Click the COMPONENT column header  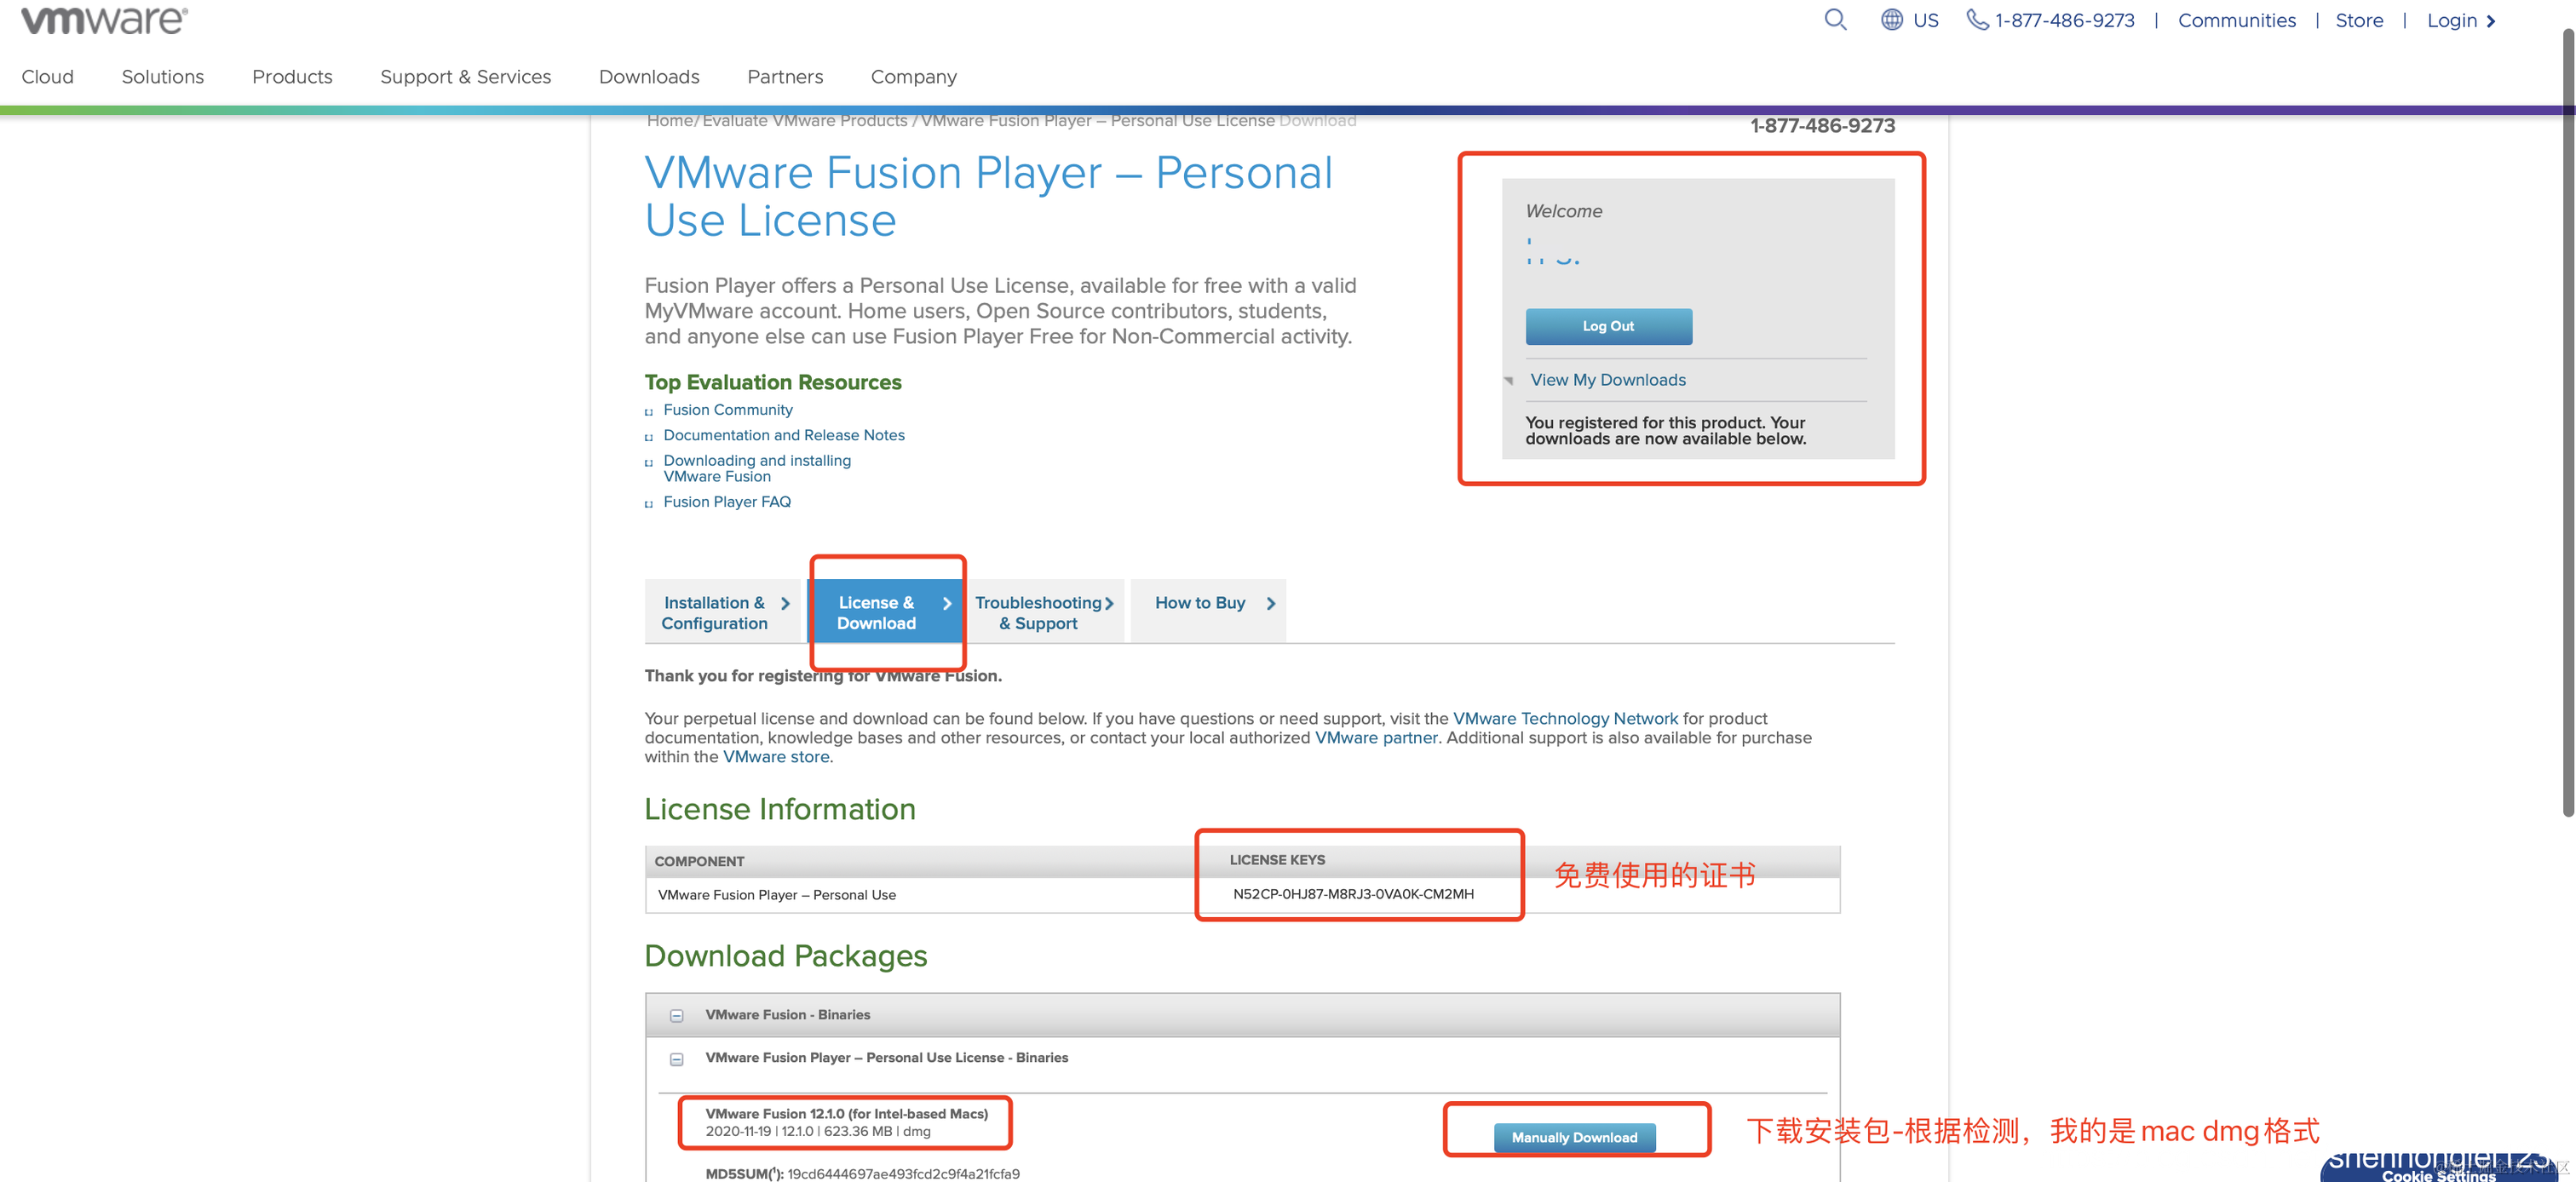point(699,861)
